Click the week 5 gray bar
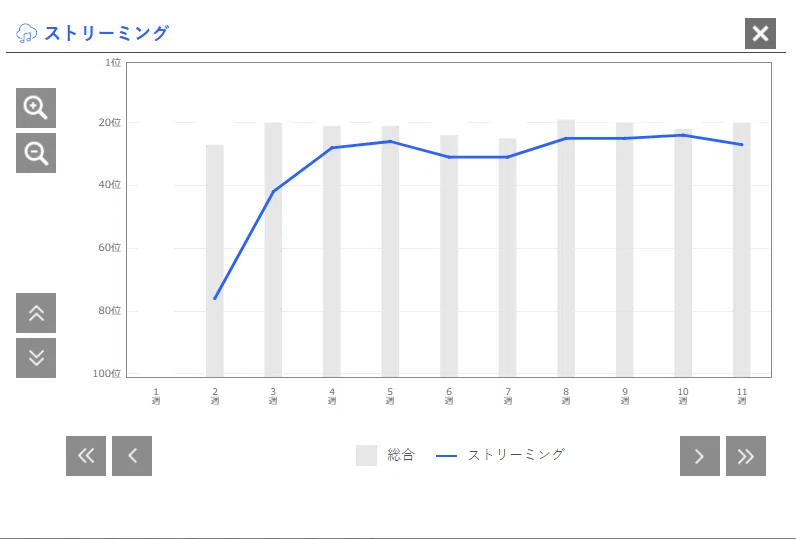Image resolution: width=796 pixels, height=539 pixels. tap(390, 251)
